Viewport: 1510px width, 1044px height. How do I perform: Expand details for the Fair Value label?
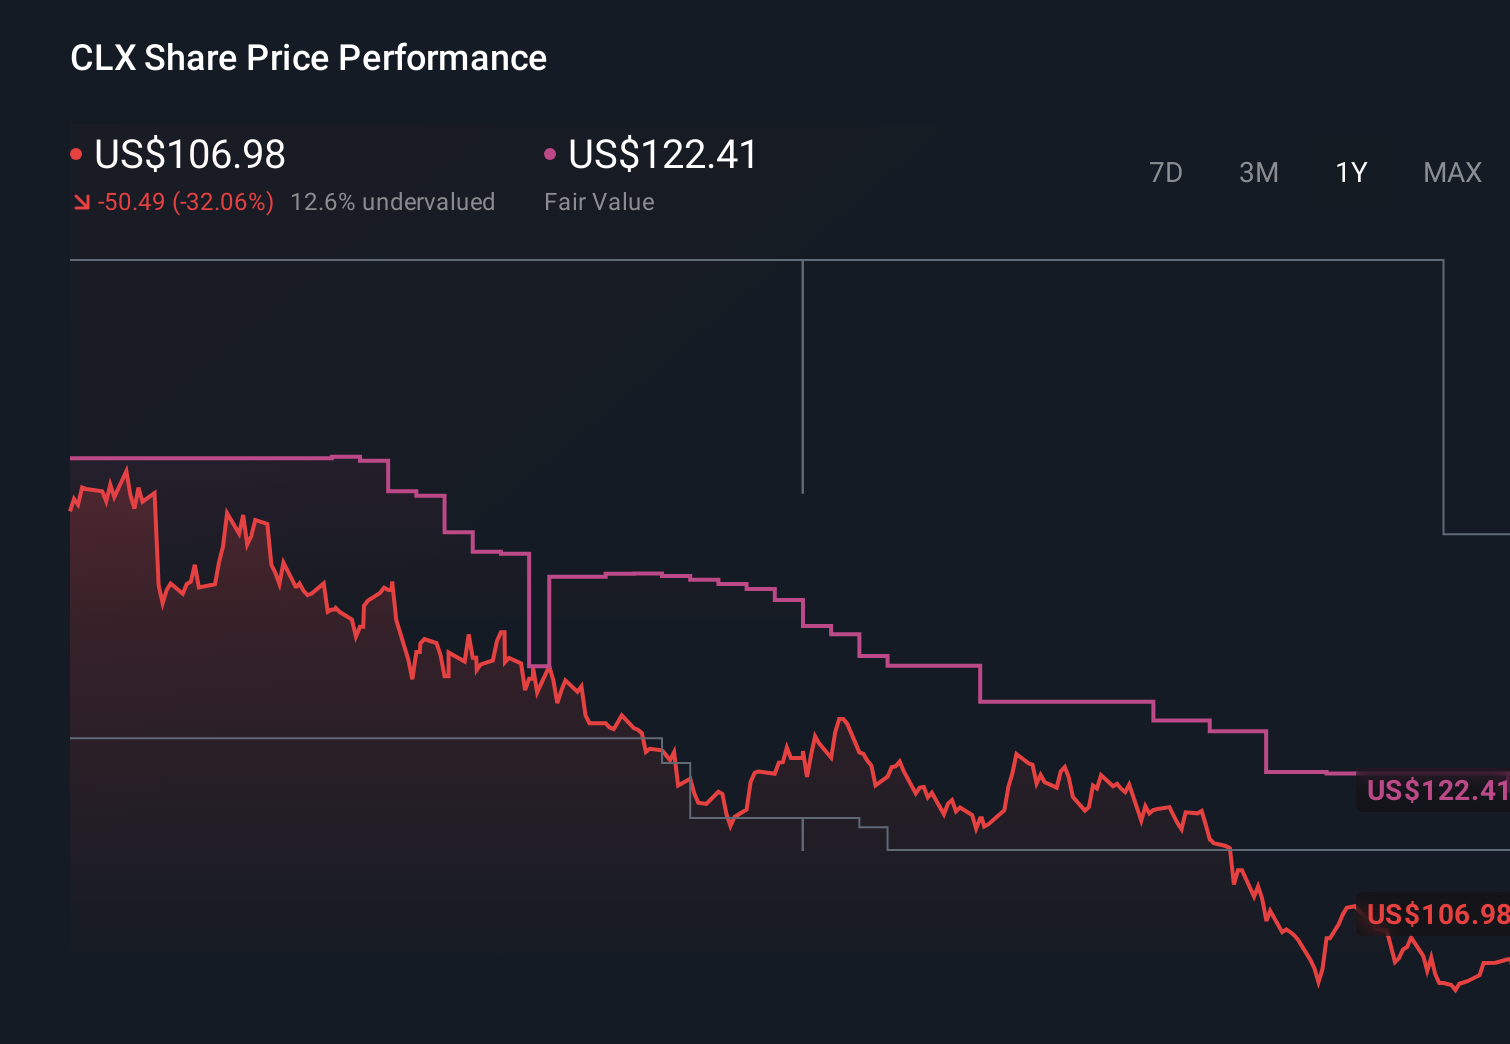click(x=598, y=202)
